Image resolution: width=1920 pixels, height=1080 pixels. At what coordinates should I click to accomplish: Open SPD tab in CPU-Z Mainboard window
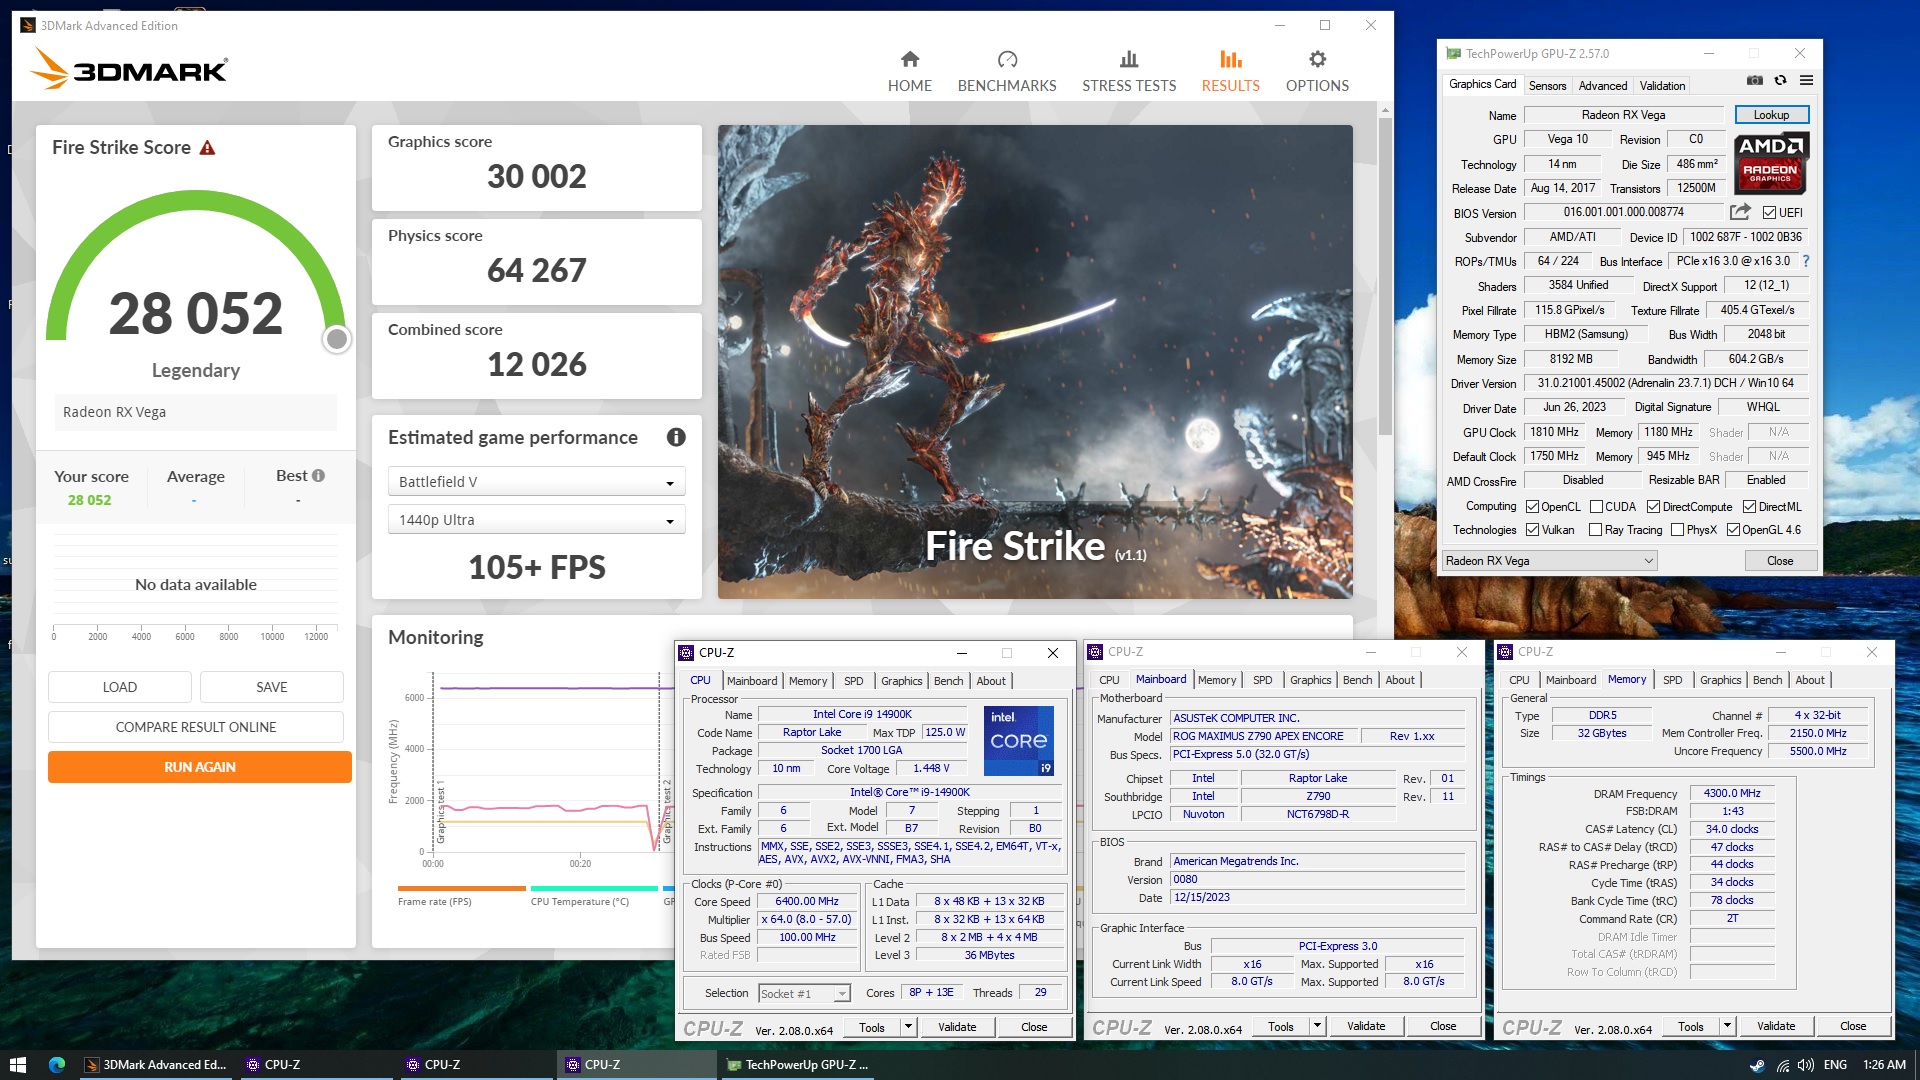(1262, 680)
